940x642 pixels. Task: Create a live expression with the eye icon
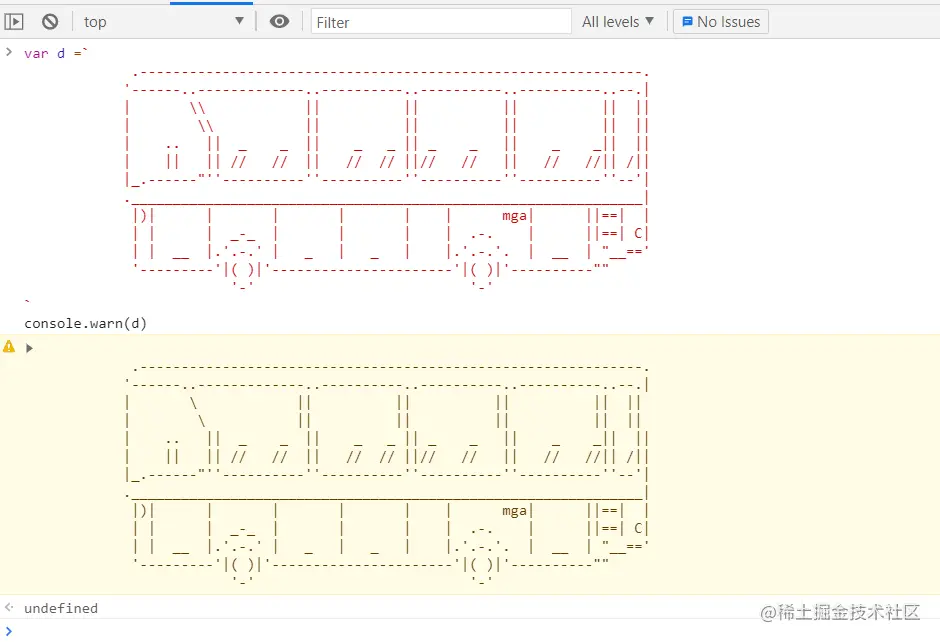pyautogui.click(x=279, y=22)
